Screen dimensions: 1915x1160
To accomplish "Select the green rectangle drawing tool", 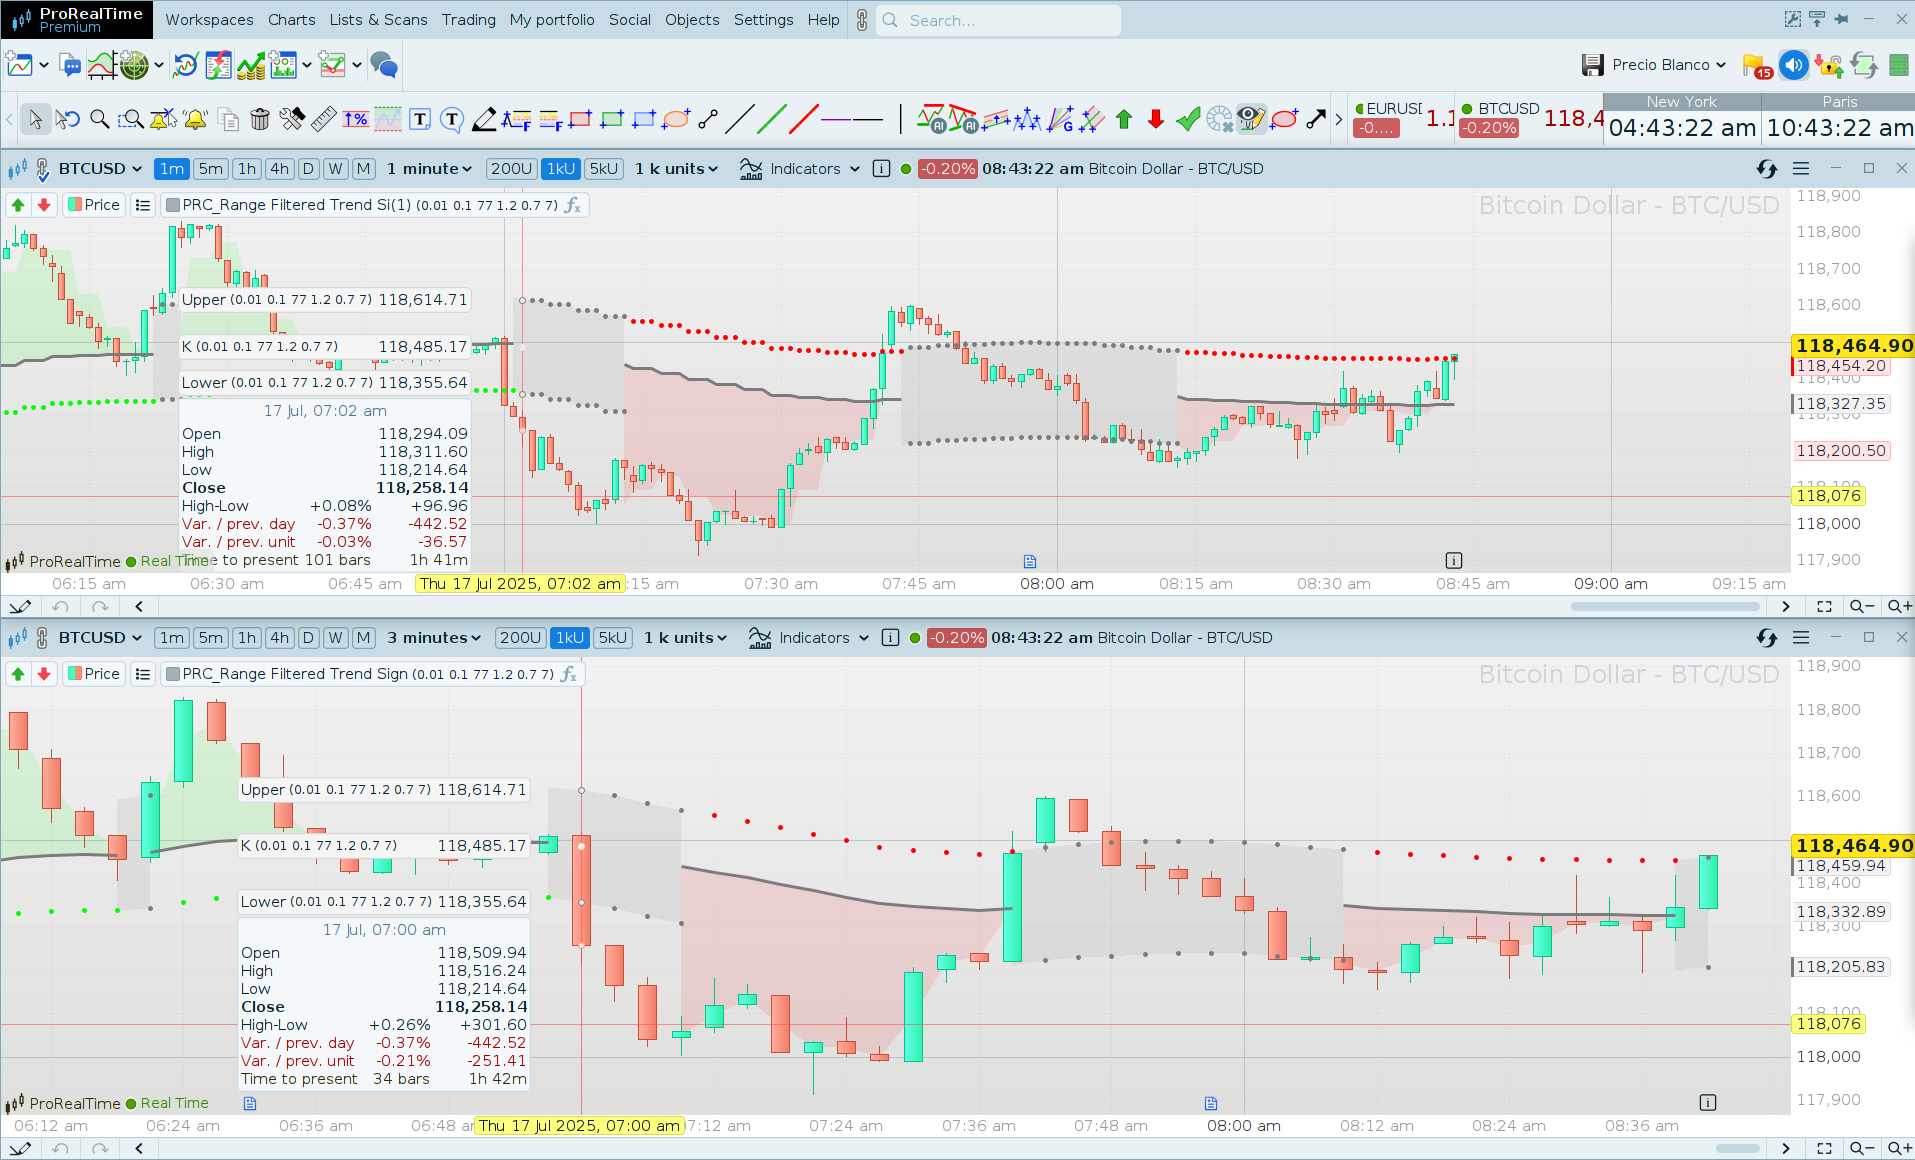I will click(612, 120).
